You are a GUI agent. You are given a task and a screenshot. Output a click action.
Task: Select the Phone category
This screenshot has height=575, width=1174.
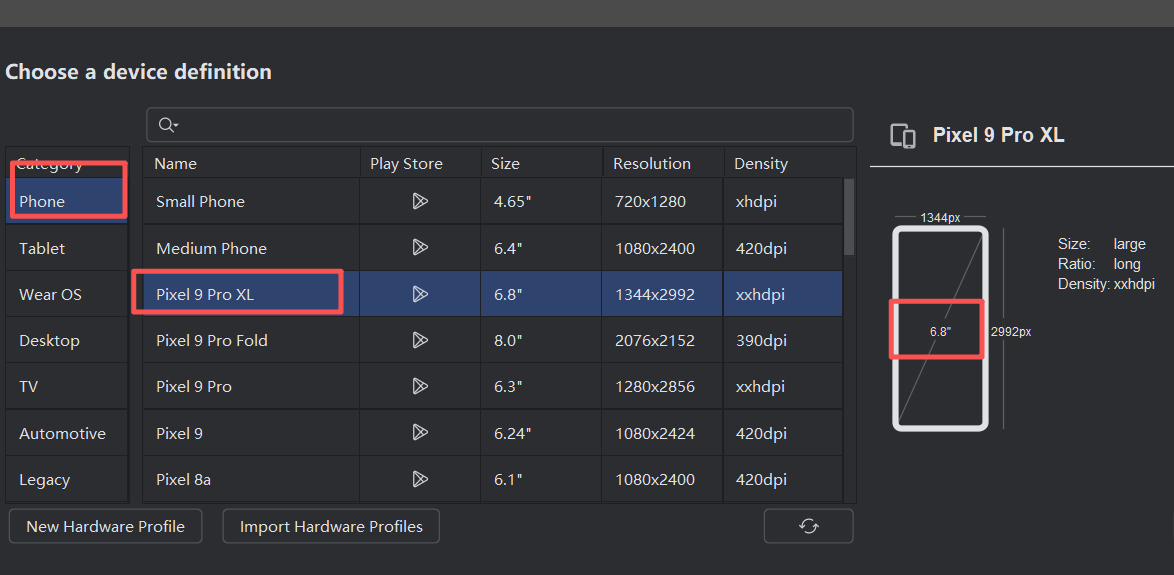(x=67, y=201)
